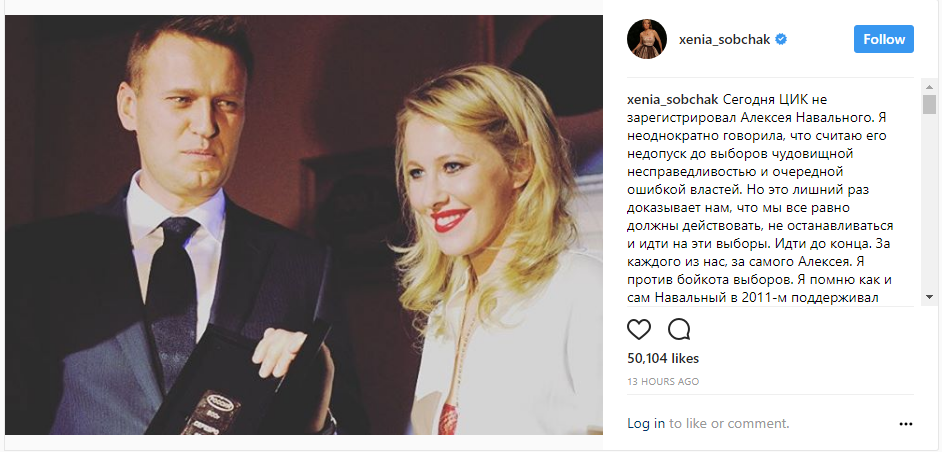
Task: Like the post with the heart icon
Action: [639, 329]
